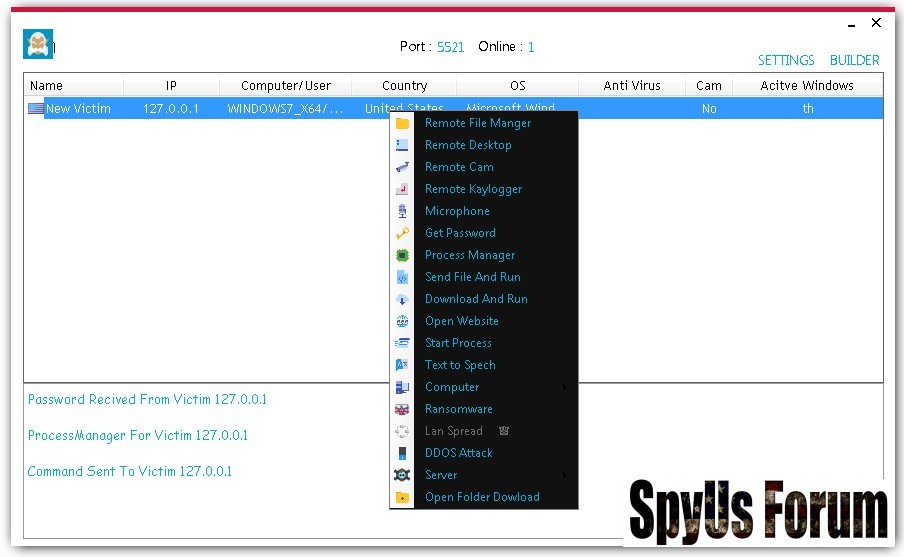Click the application logo in top-left corner
The width and height of the screenshot is (904, 557).
(x=38, y=44)
